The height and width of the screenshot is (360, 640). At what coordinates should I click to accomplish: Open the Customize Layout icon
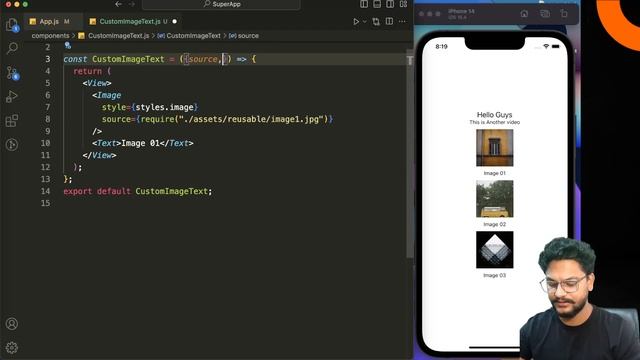pyautogui.click(x=403, y=4)
